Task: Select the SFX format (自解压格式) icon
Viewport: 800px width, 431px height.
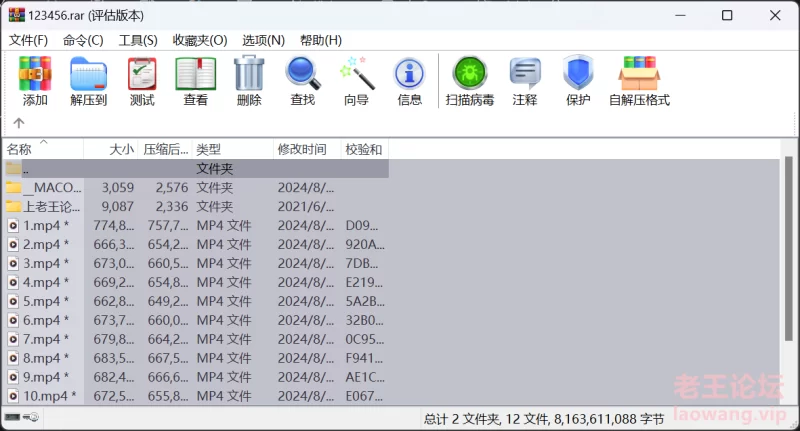Action: coord(639,73)
